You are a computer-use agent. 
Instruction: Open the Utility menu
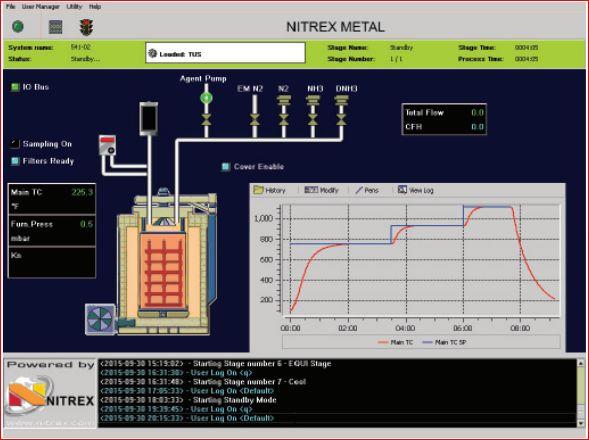(74, 6)
